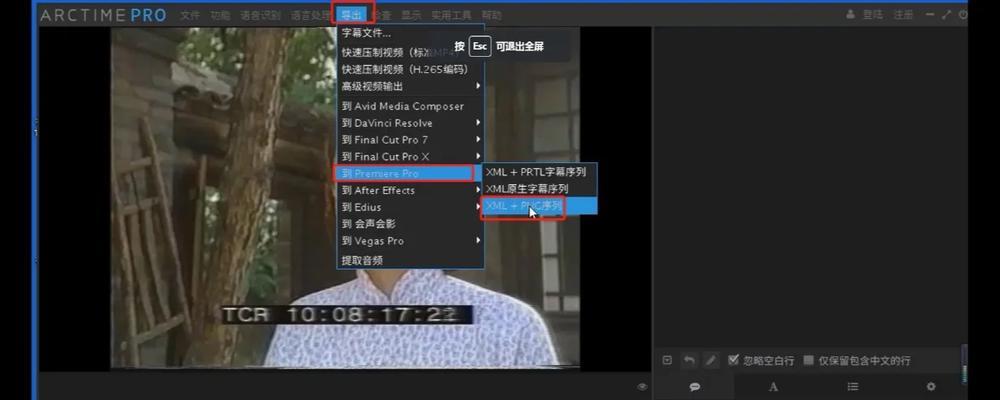The width and height of the screenshot is (1000, 400).
Task: Select the highlighted 到 Premiere Pro entry
Action: (410, 173)
